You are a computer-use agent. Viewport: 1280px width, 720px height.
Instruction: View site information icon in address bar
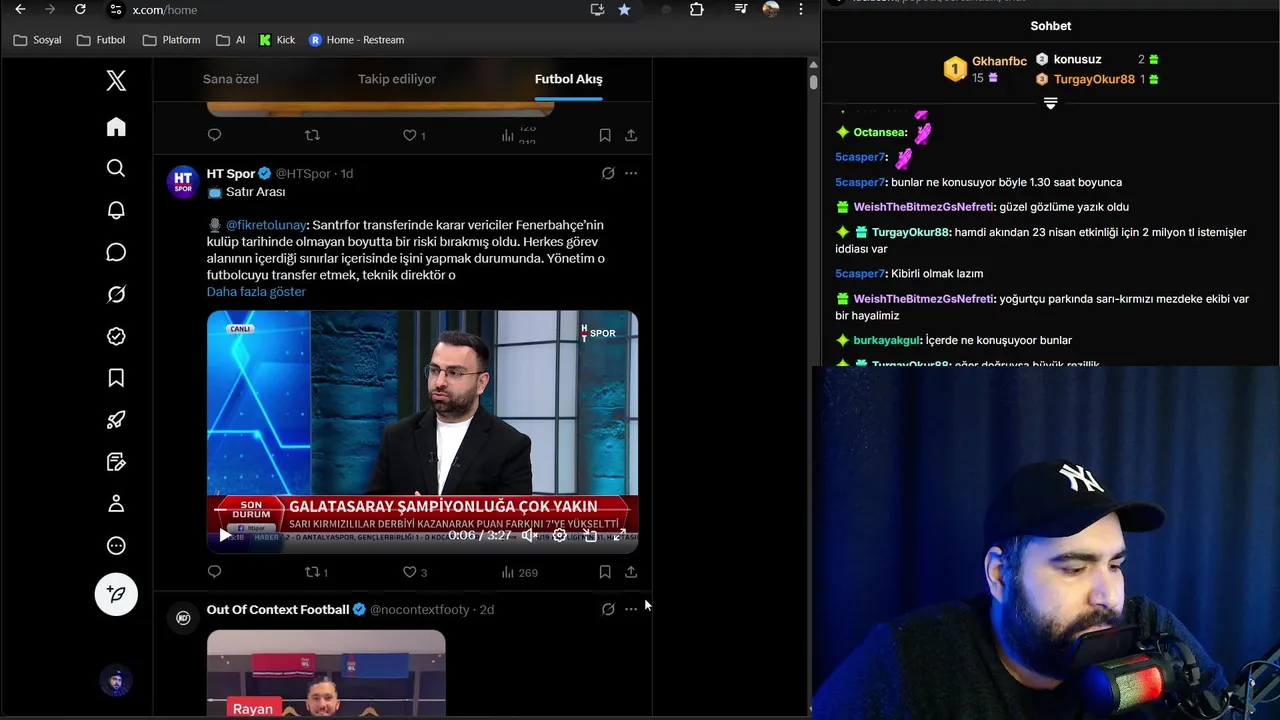[116, 9]
